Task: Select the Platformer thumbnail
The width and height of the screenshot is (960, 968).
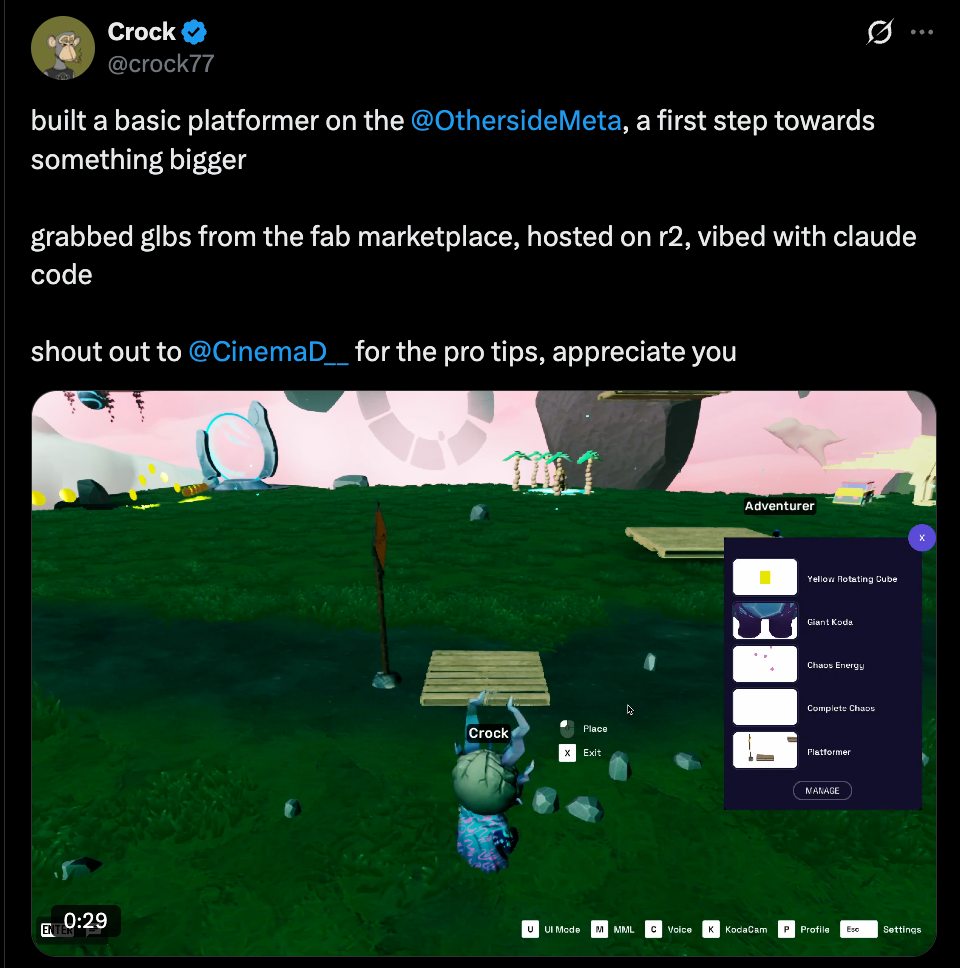Action: pyautogui.click(x=765, y=750)
